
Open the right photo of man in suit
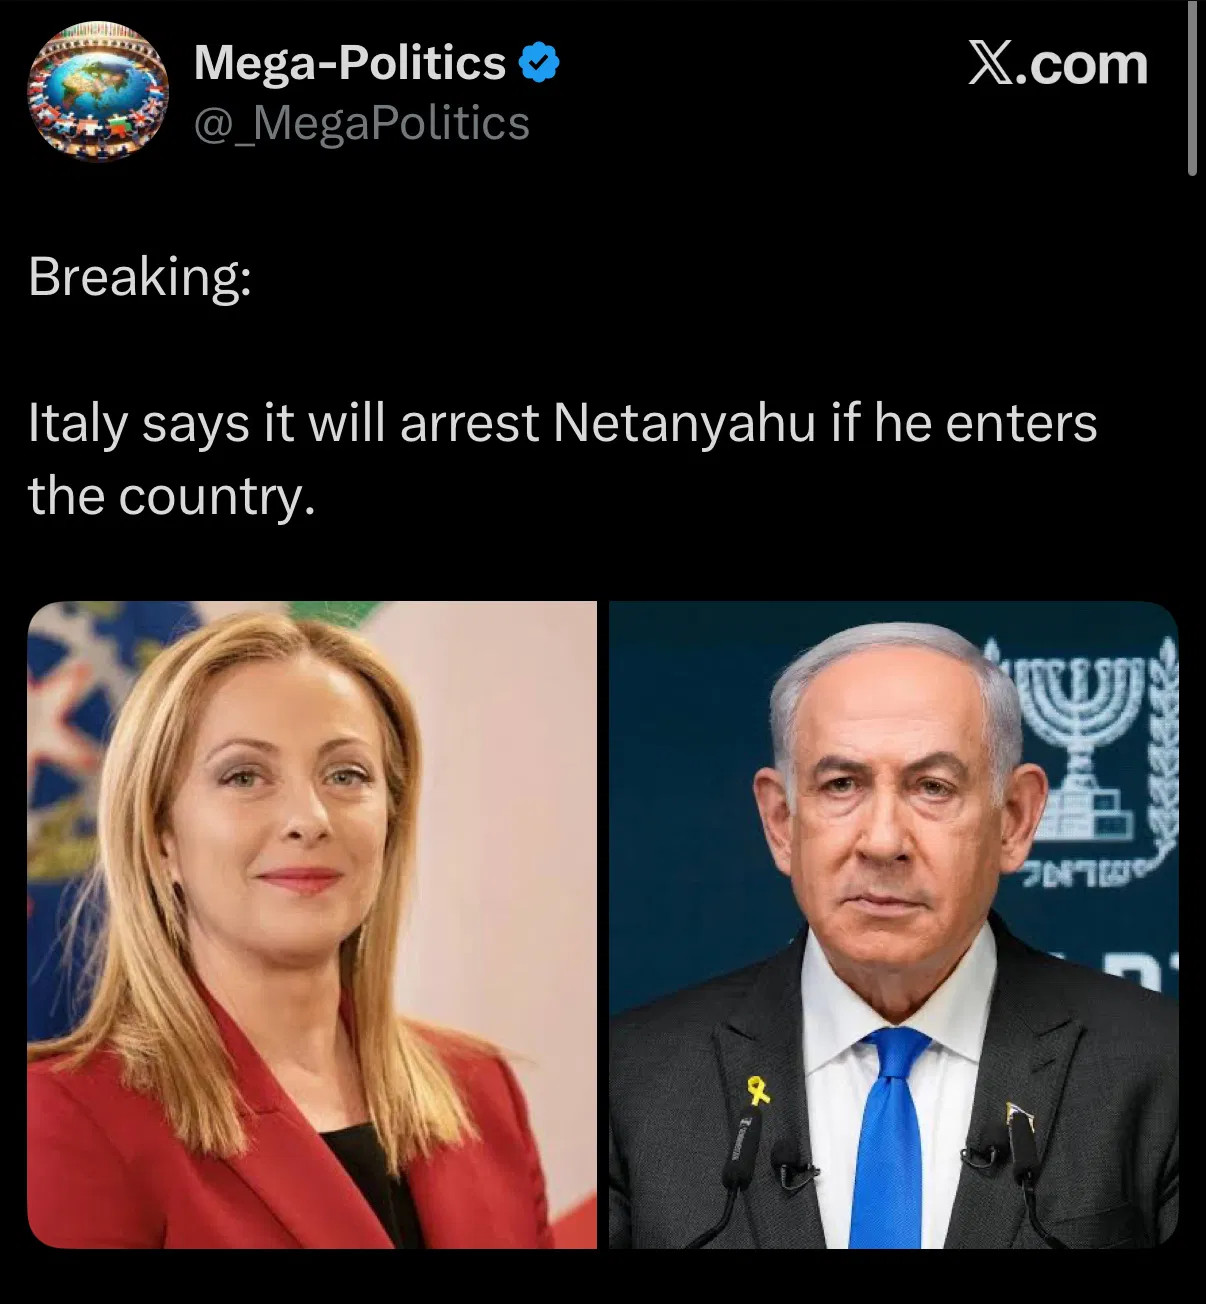pyautogui.click(x=894, y=925)
